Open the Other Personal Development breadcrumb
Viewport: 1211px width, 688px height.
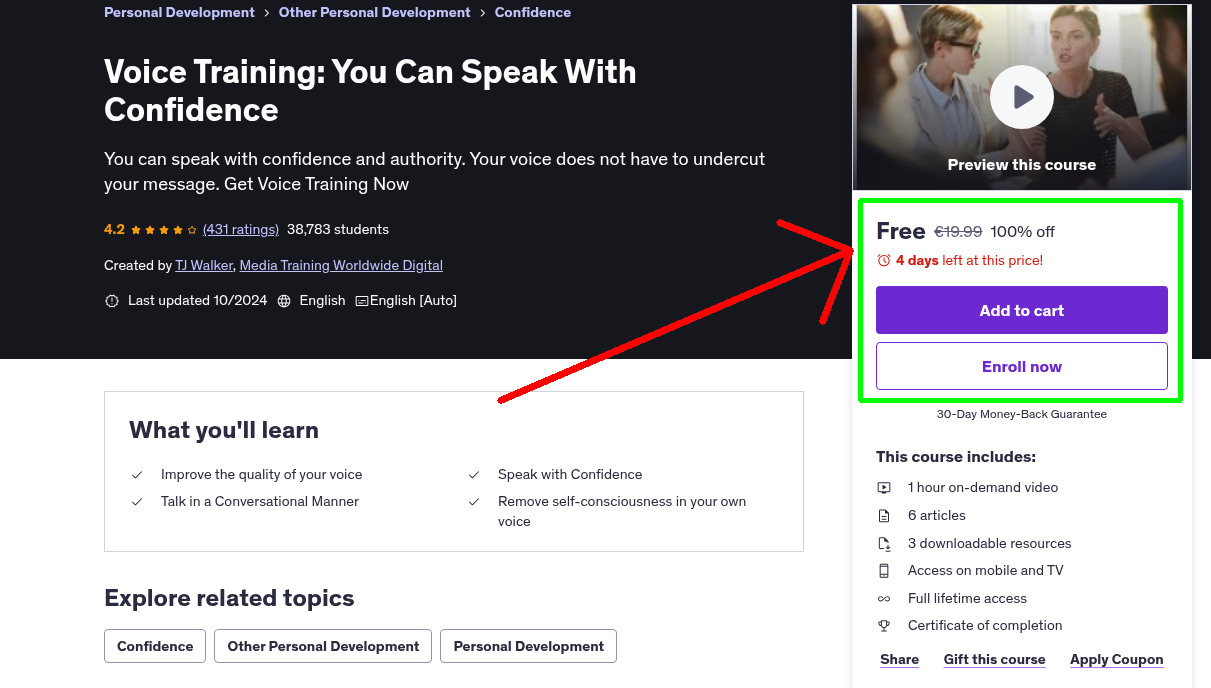pos(374,13)
